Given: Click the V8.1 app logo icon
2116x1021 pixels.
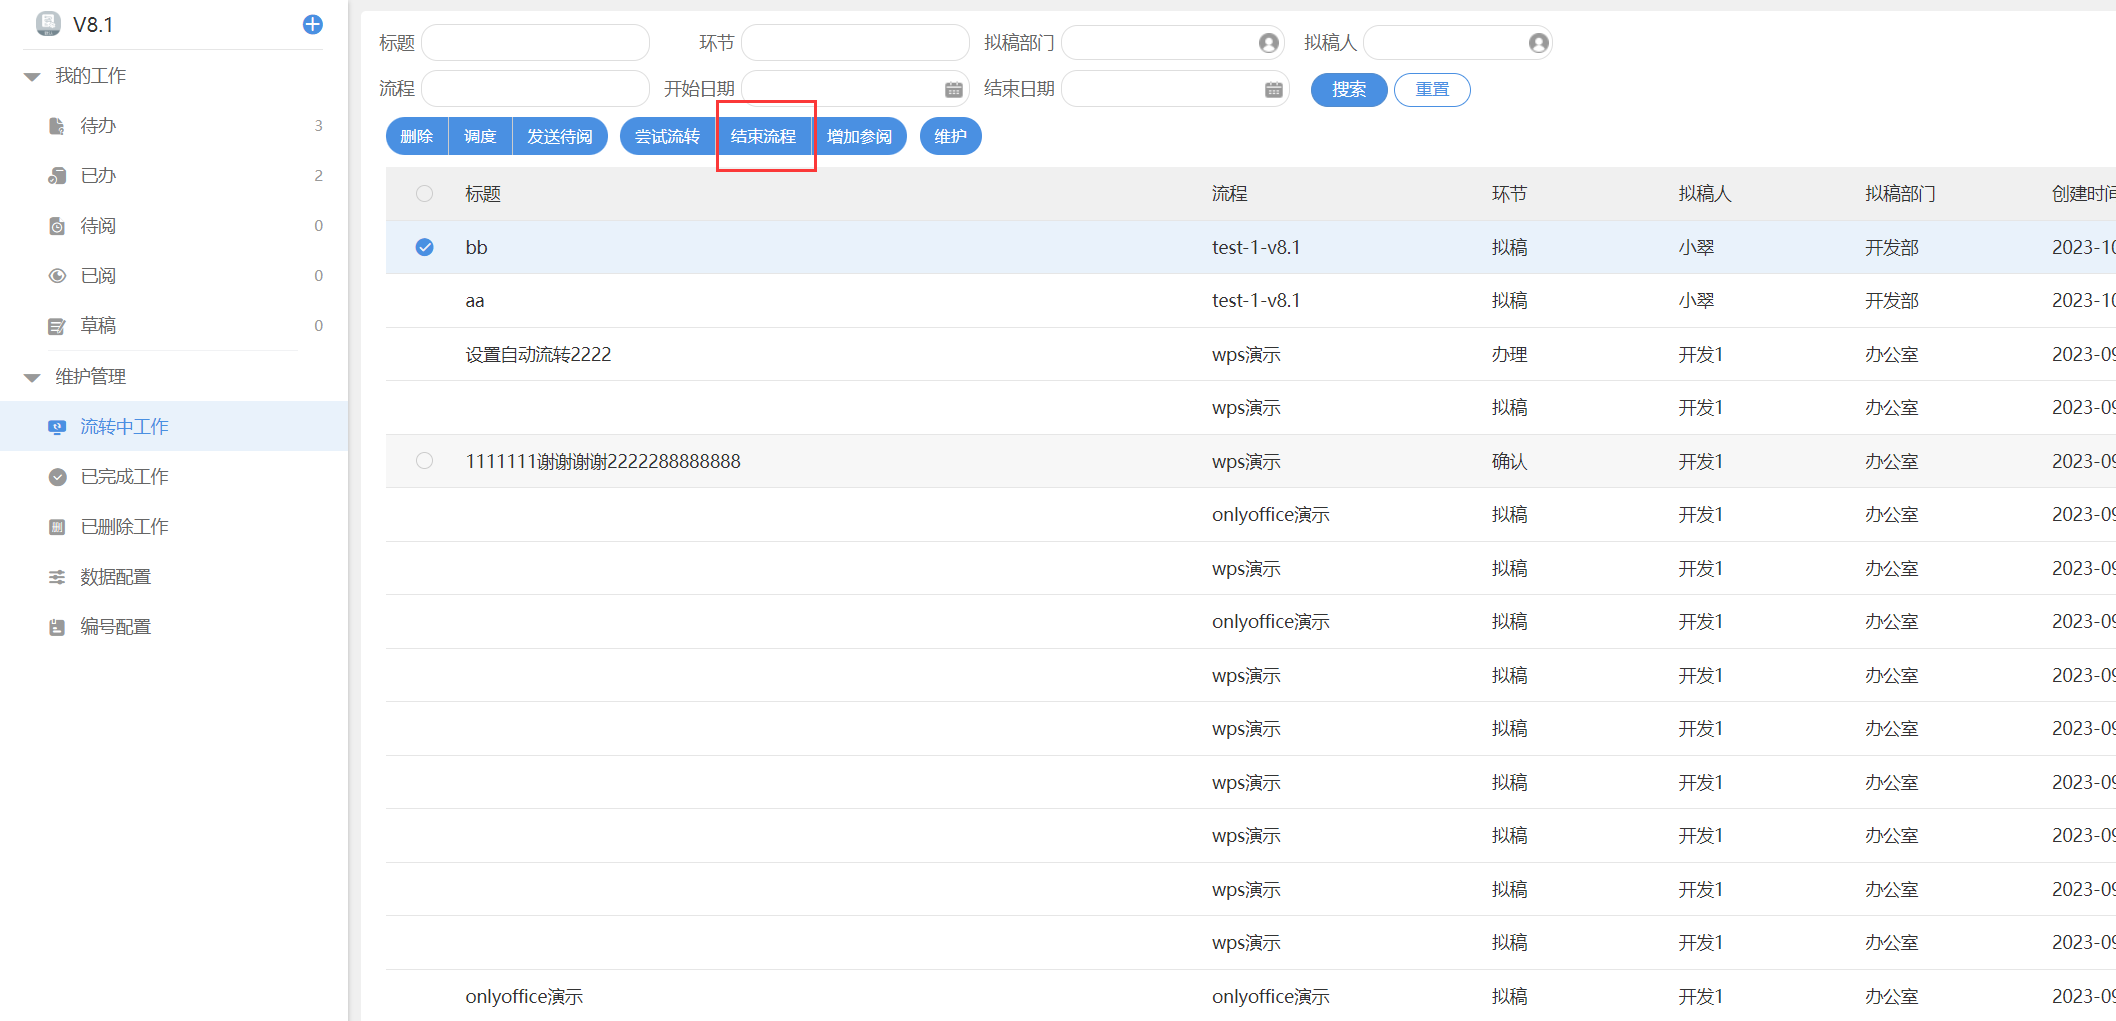Looking at the screenshot, I should (x=48, y=23).
